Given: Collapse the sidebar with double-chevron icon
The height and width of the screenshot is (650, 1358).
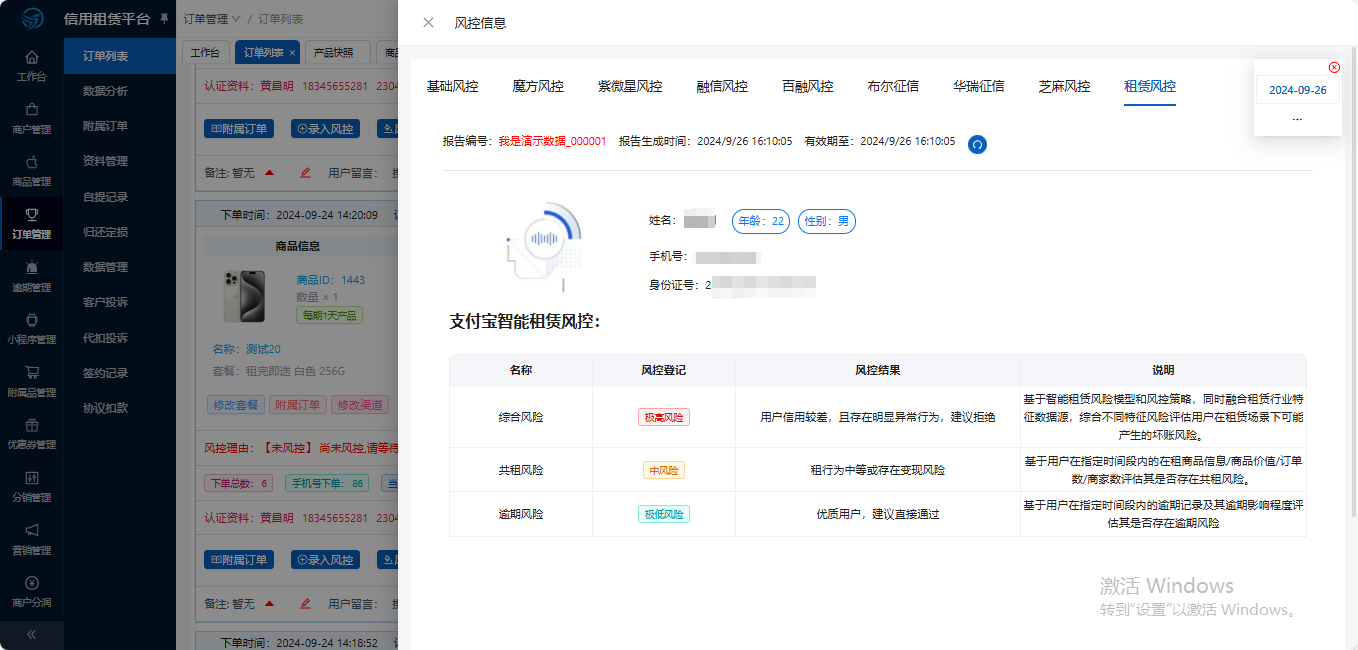Looking at the screenshot, I should [x=32, y=634].
